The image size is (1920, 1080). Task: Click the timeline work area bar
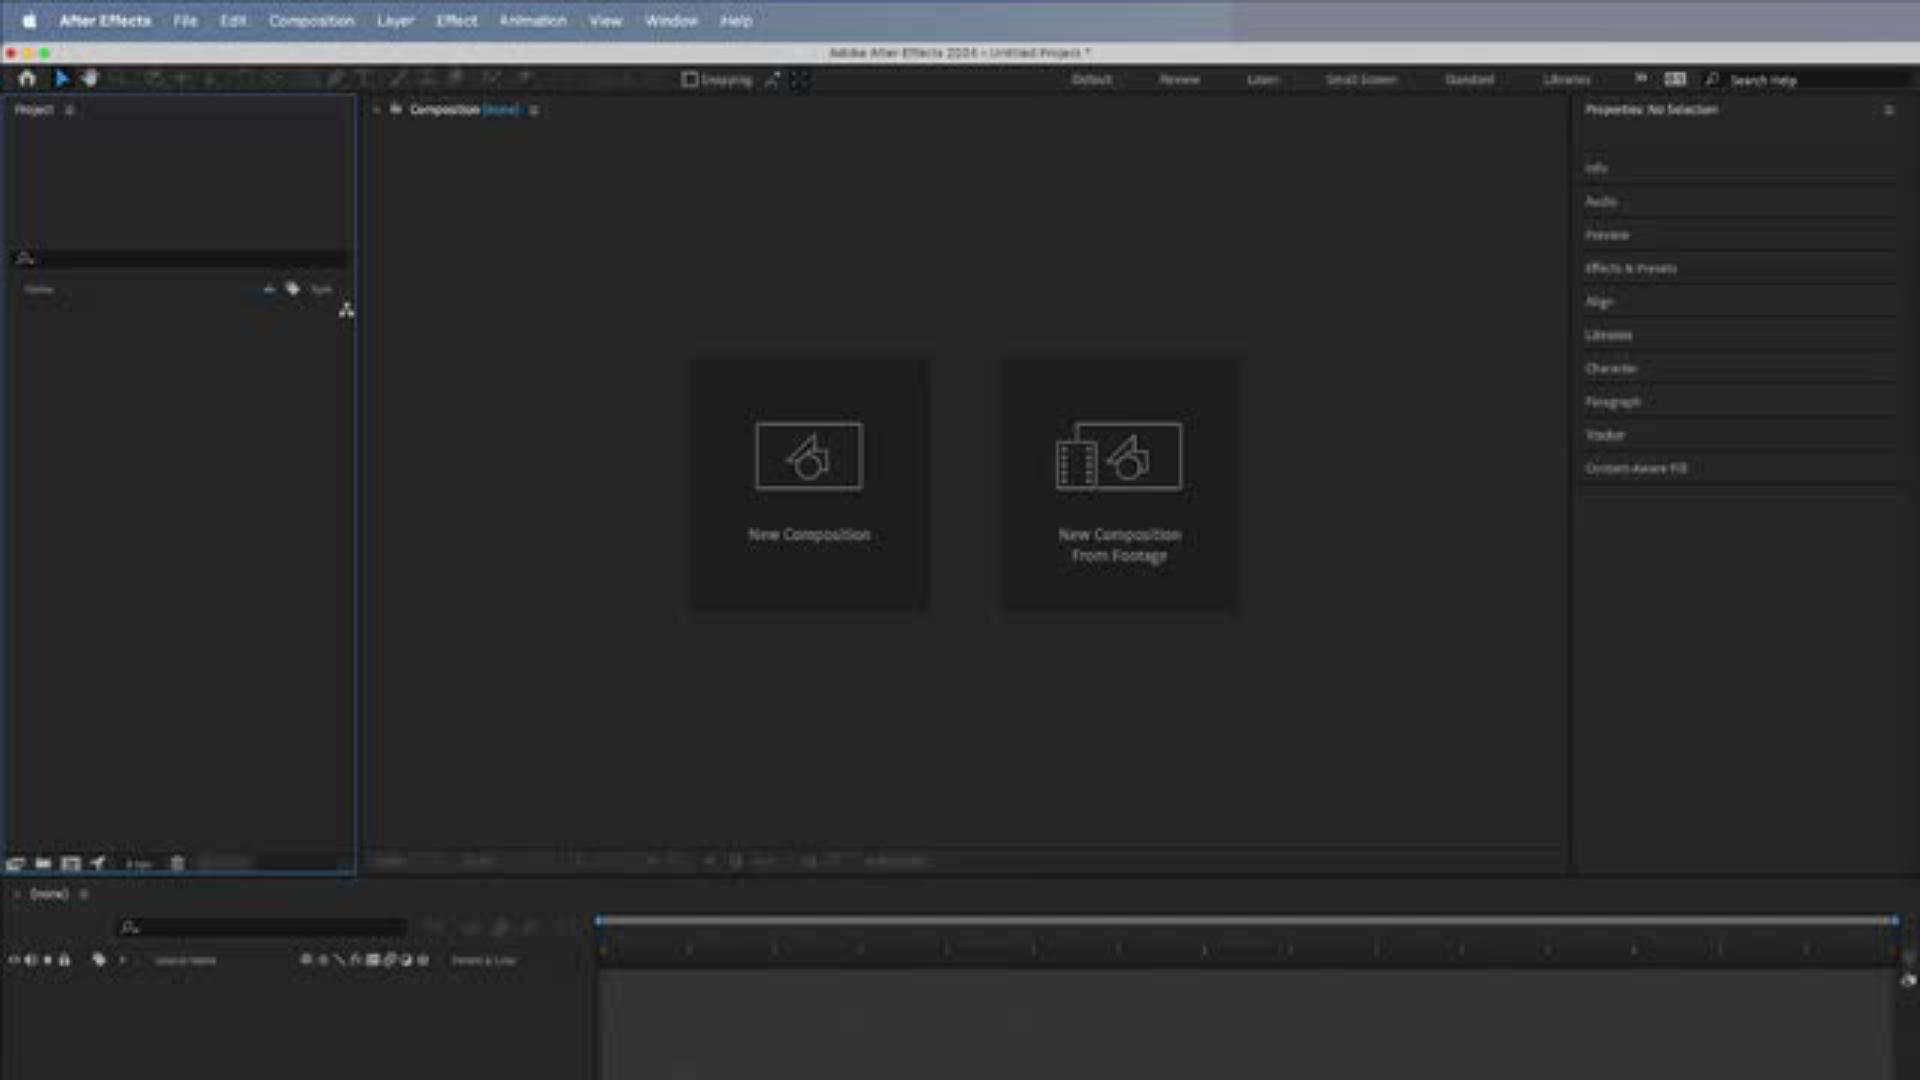coord(1245,920)
